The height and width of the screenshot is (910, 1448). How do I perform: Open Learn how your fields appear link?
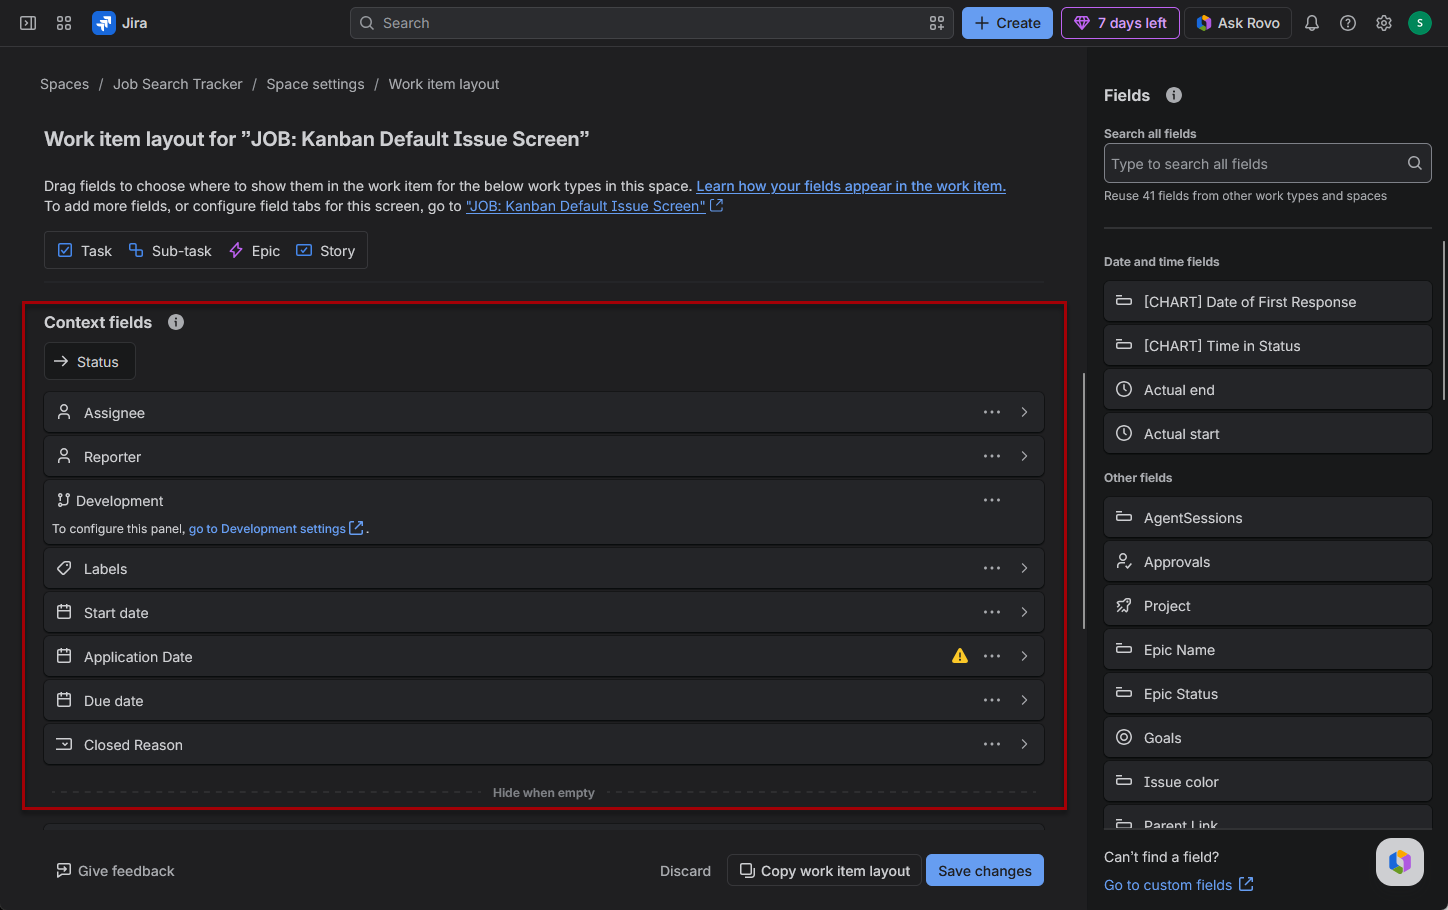point(851,186)
